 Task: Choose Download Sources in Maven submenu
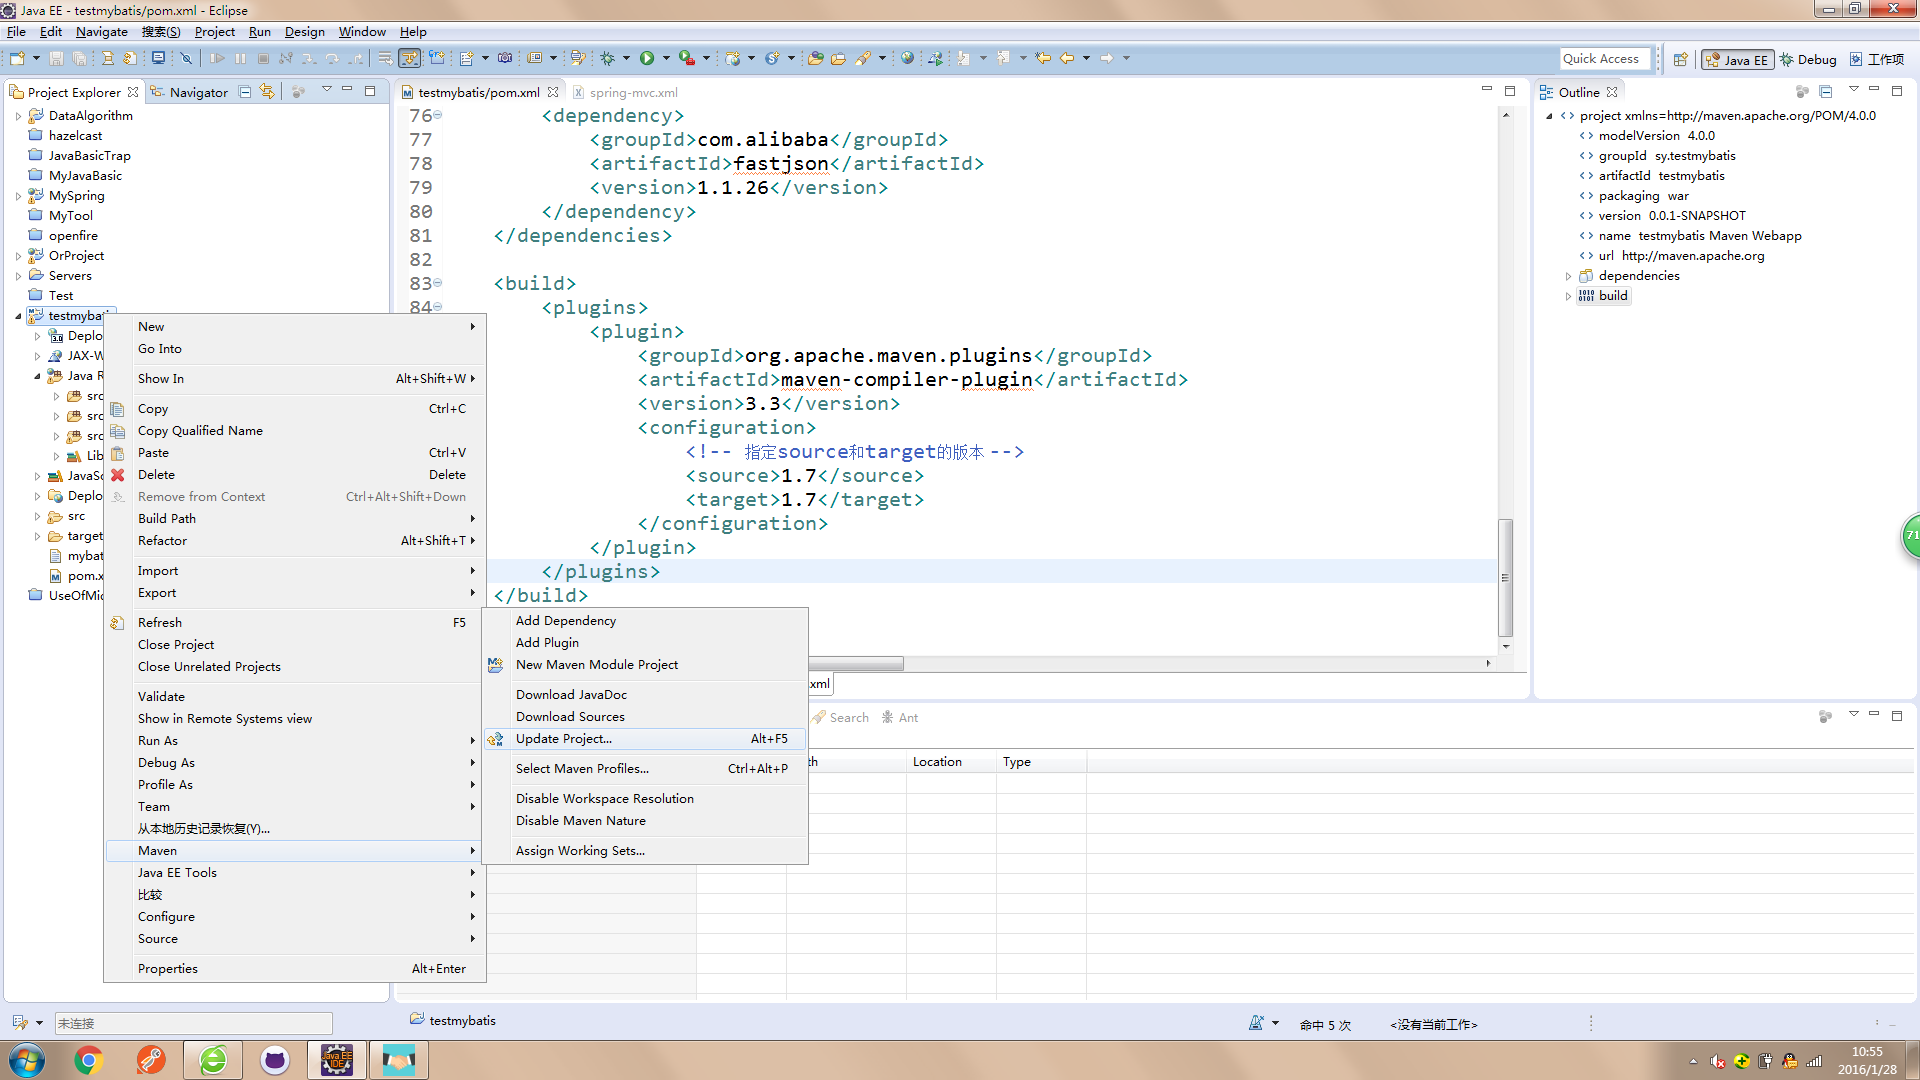click(645, 717)
